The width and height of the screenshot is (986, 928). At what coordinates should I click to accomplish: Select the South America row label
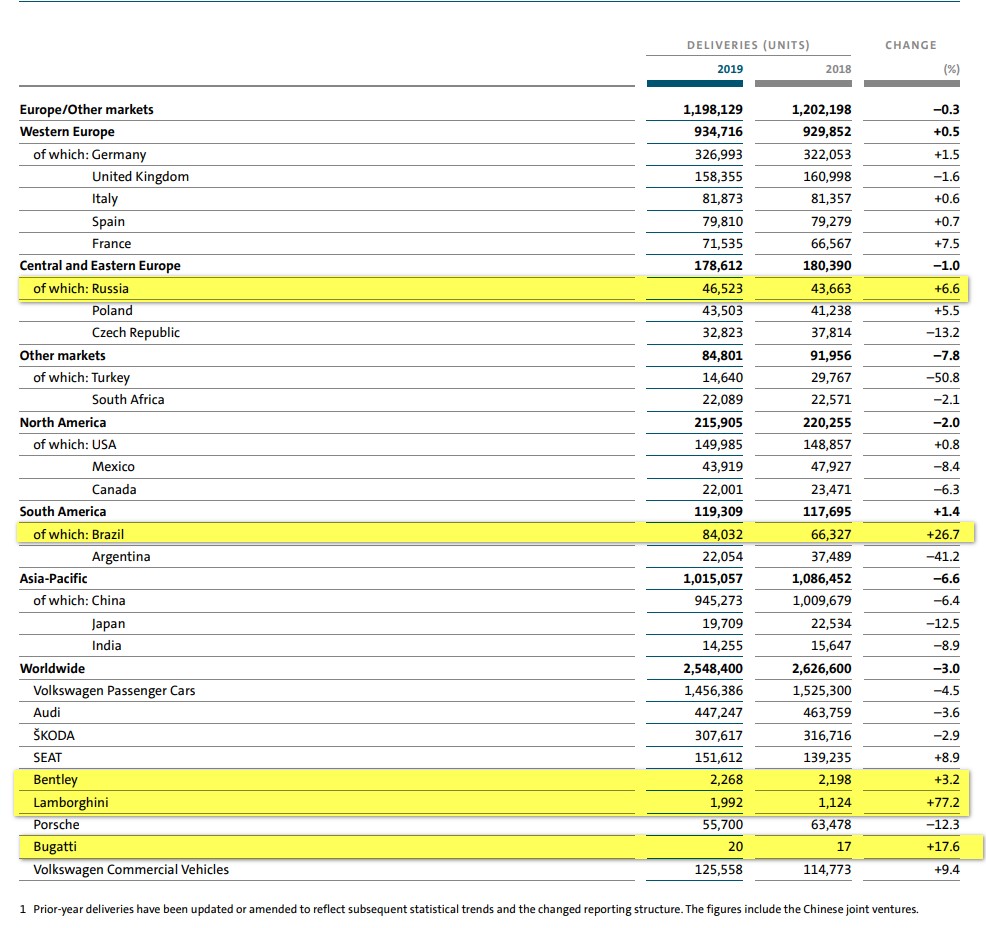(x=63, y=511)
